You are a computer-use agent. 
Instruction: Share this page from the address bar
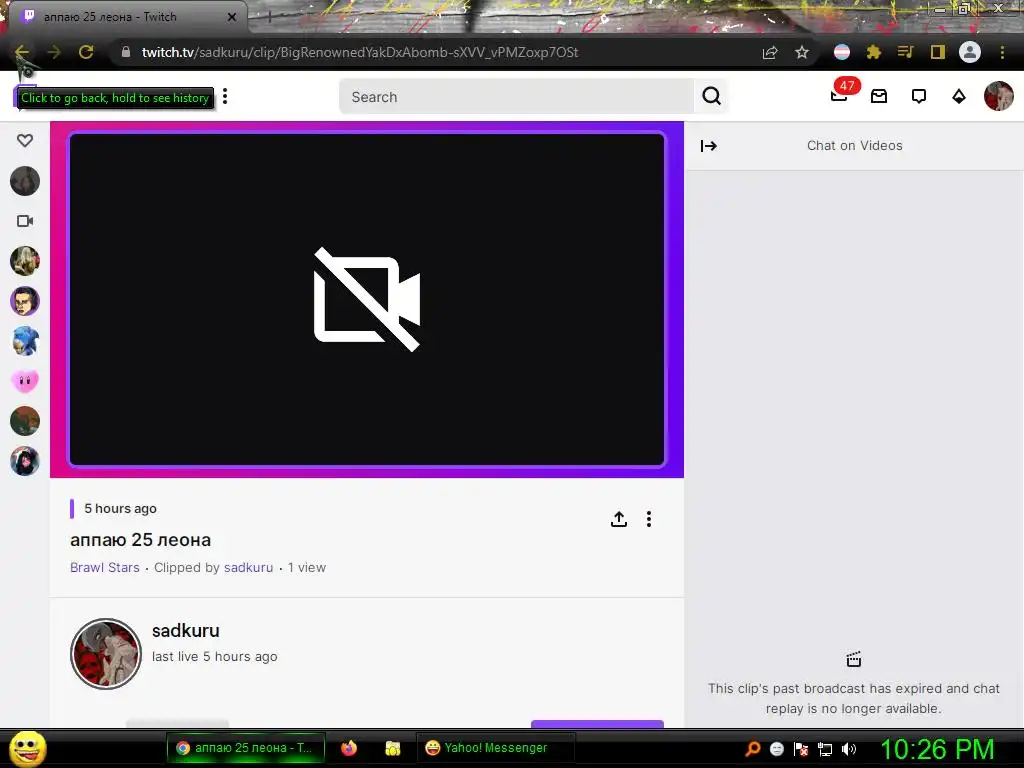click(x=770, y=52)
